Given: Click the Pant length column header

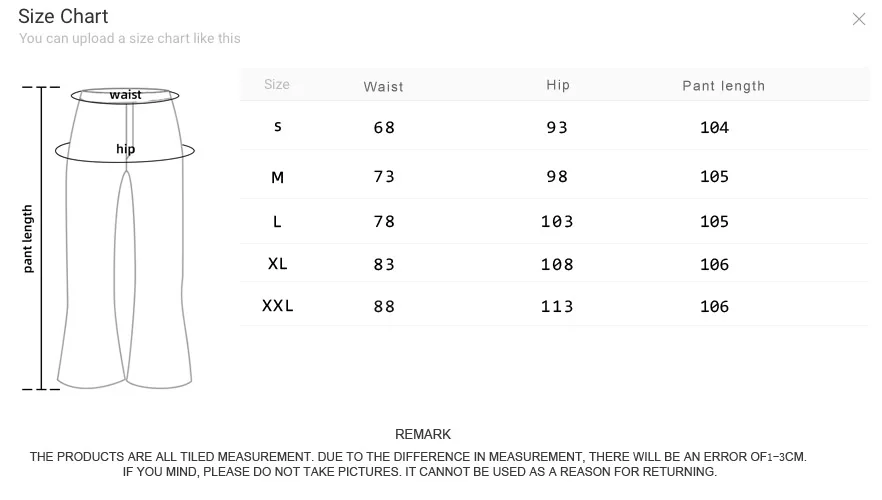Looking at the screenshot, I should pyautogui.click(x=723, y=86).
